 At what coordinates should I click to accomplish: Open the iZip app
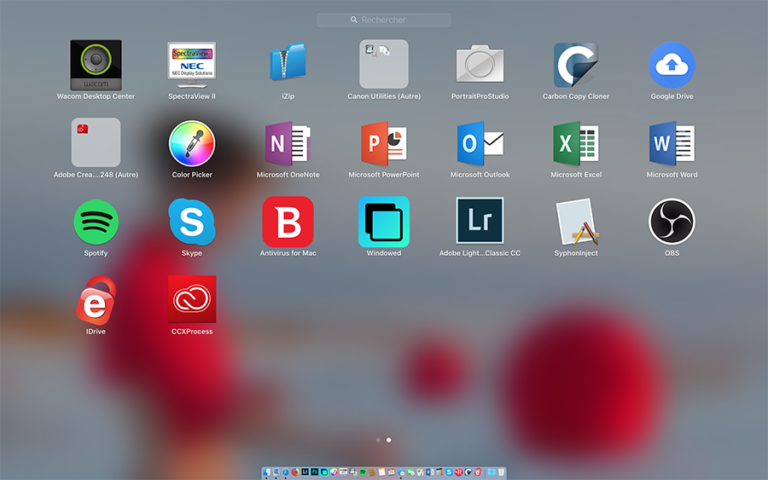tap(288, 63)
